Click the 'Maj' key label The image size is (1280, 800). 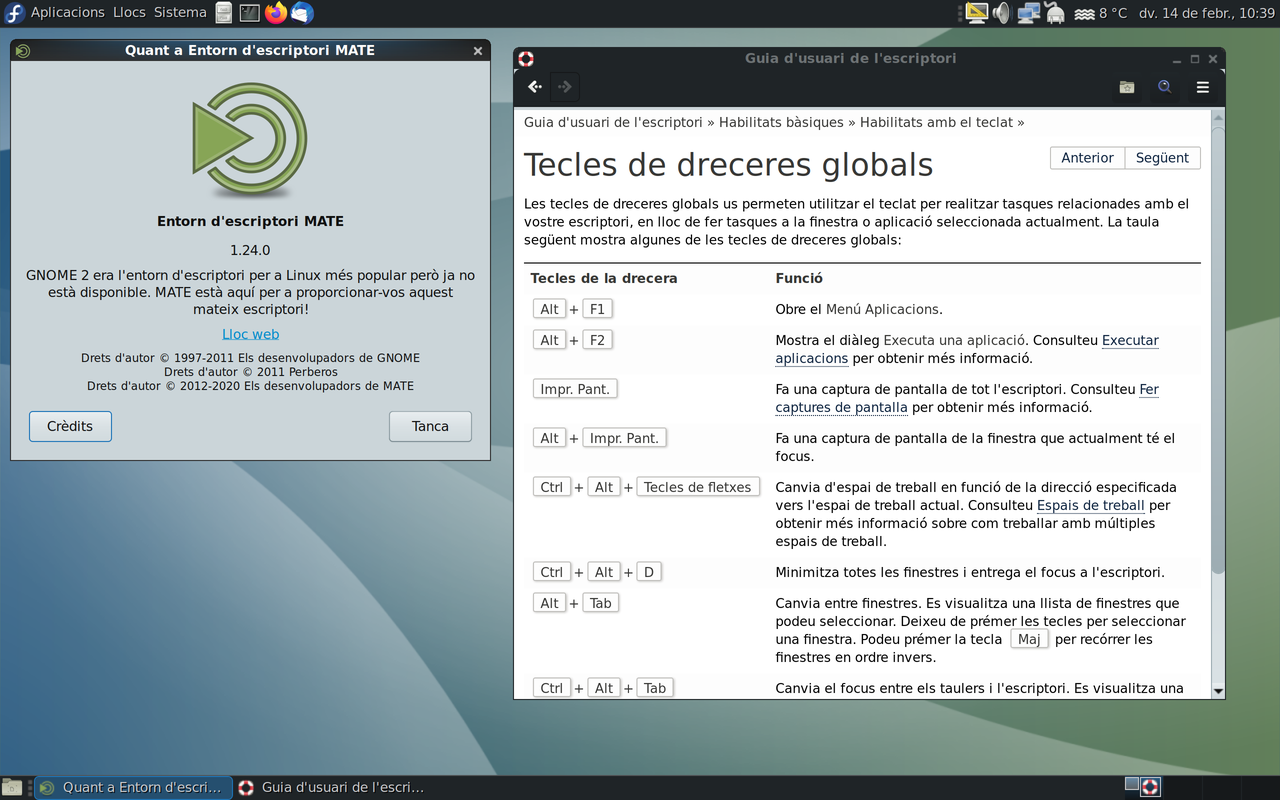coord(1029,639)
